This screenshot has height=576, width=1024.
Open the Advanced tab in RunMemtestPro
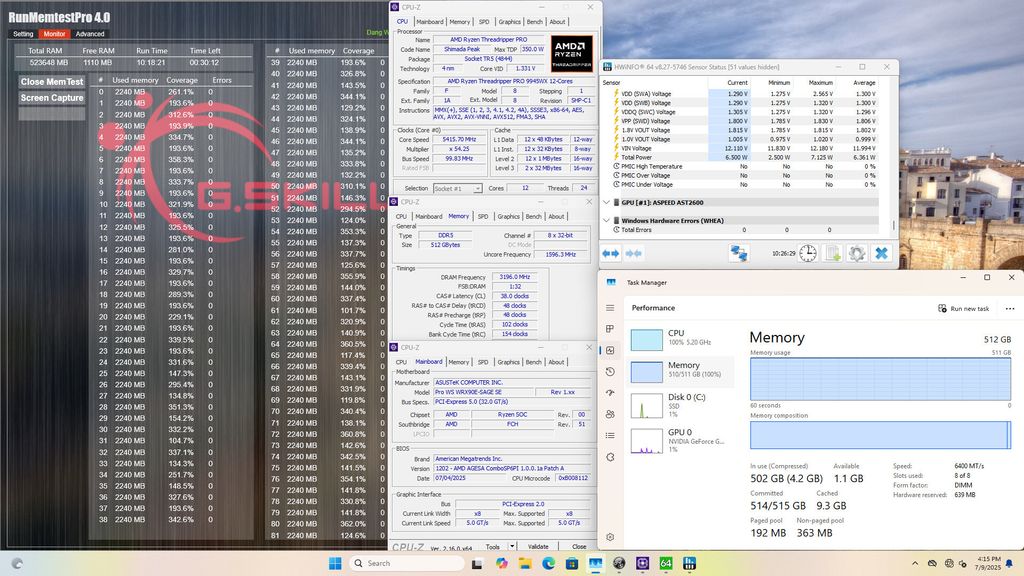coord(89,33)
